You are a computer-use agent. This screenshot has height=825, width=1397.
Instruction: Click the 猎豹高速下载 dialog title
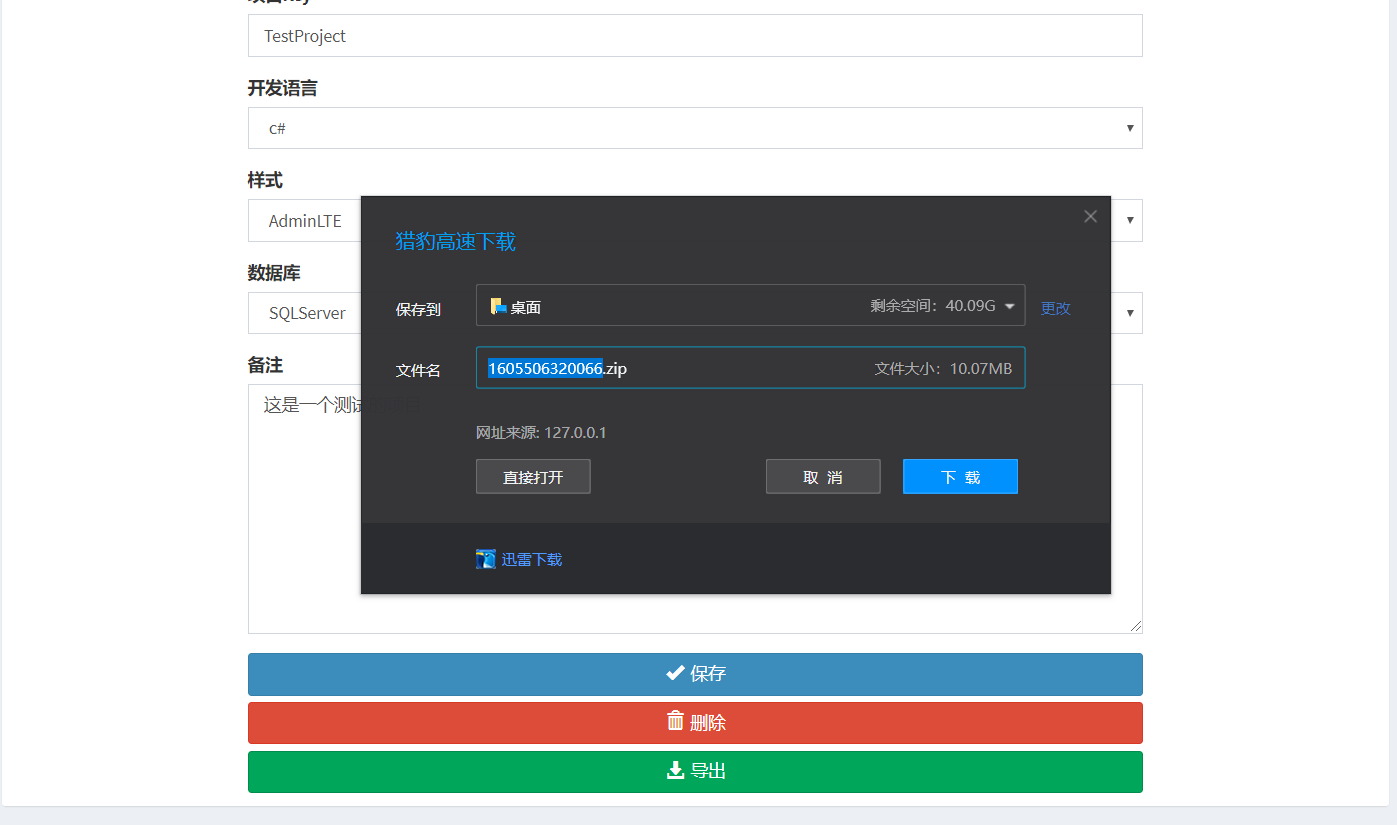pyautogui.click(x=455, y=241)
